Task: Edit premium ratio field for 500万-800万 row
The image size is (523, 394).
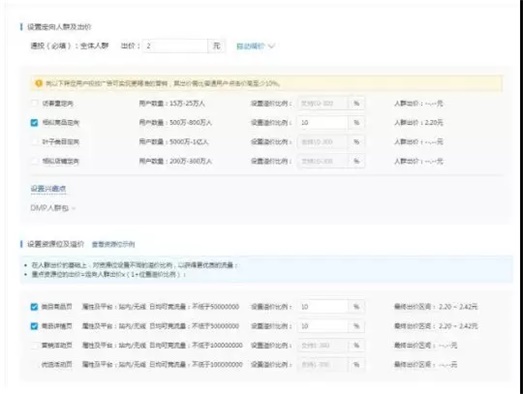Action: [x=323, y=123]
